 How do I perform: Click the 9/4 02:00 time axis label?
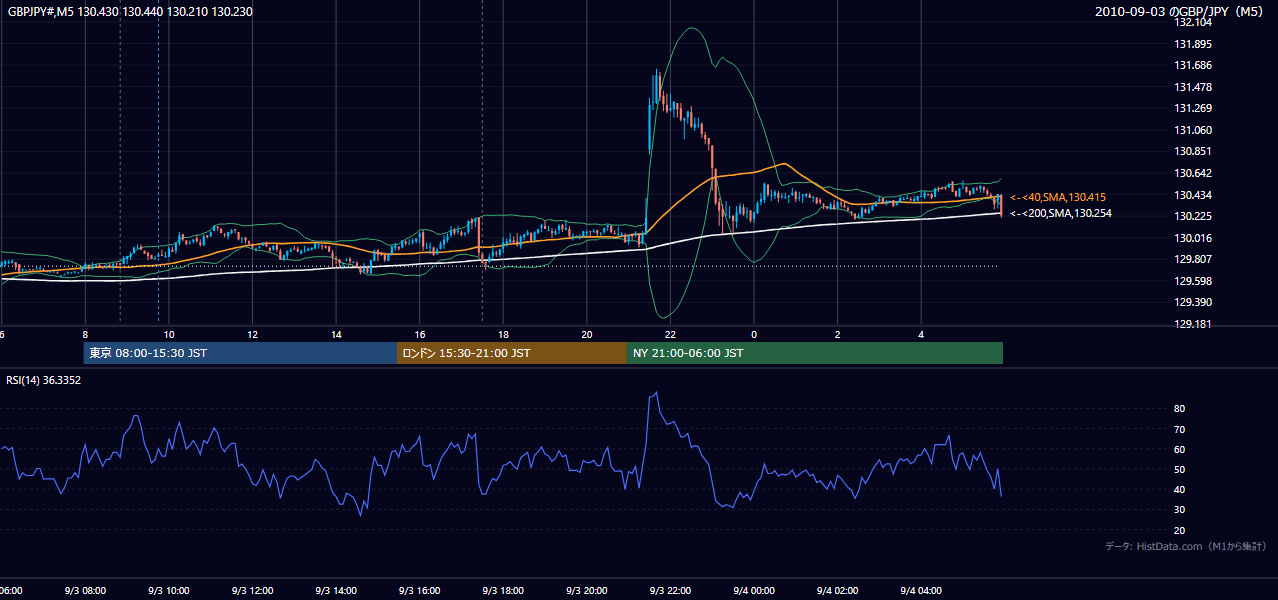[x=838, y=591]
